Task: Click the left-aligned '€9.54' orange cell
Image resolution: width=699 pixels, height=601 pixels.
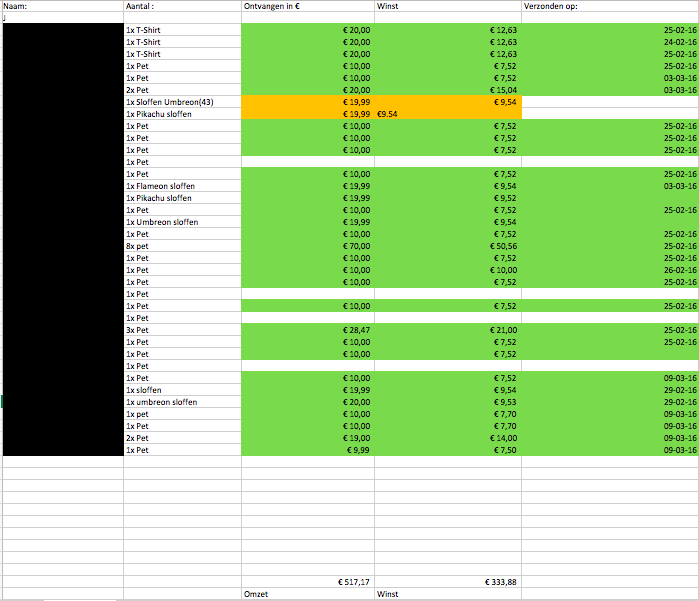Action: click(448, 114)
